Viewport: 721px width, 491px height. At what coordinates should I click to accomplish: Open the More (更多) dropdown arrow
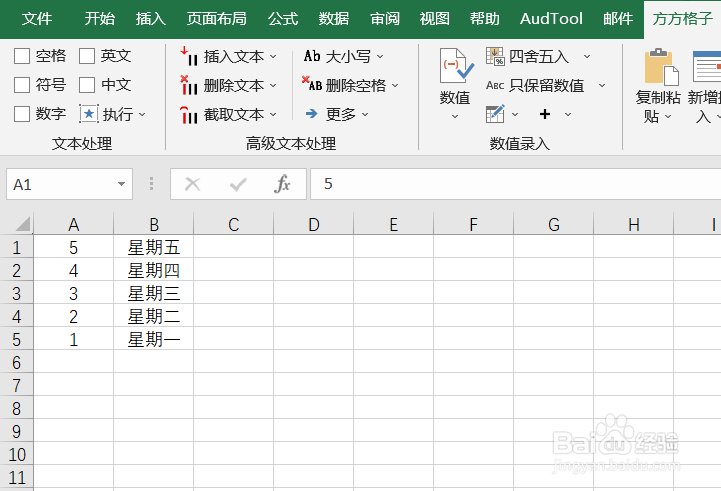point(365,114)
